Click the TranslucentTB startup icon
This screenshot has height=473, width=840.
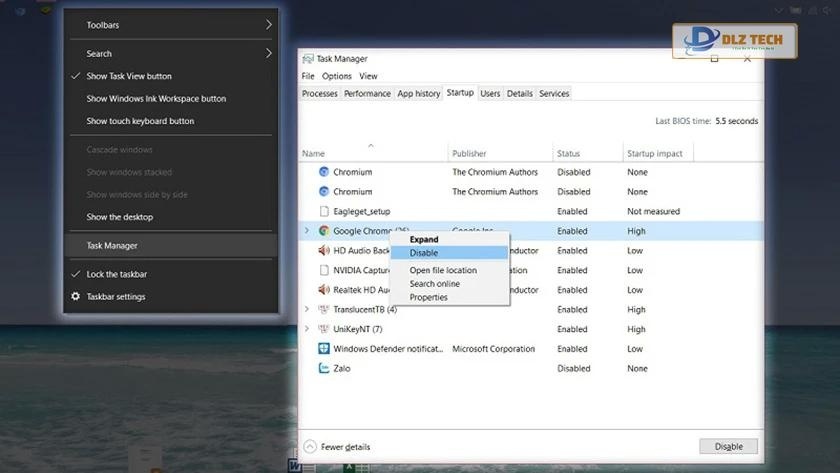coord(323,309)
